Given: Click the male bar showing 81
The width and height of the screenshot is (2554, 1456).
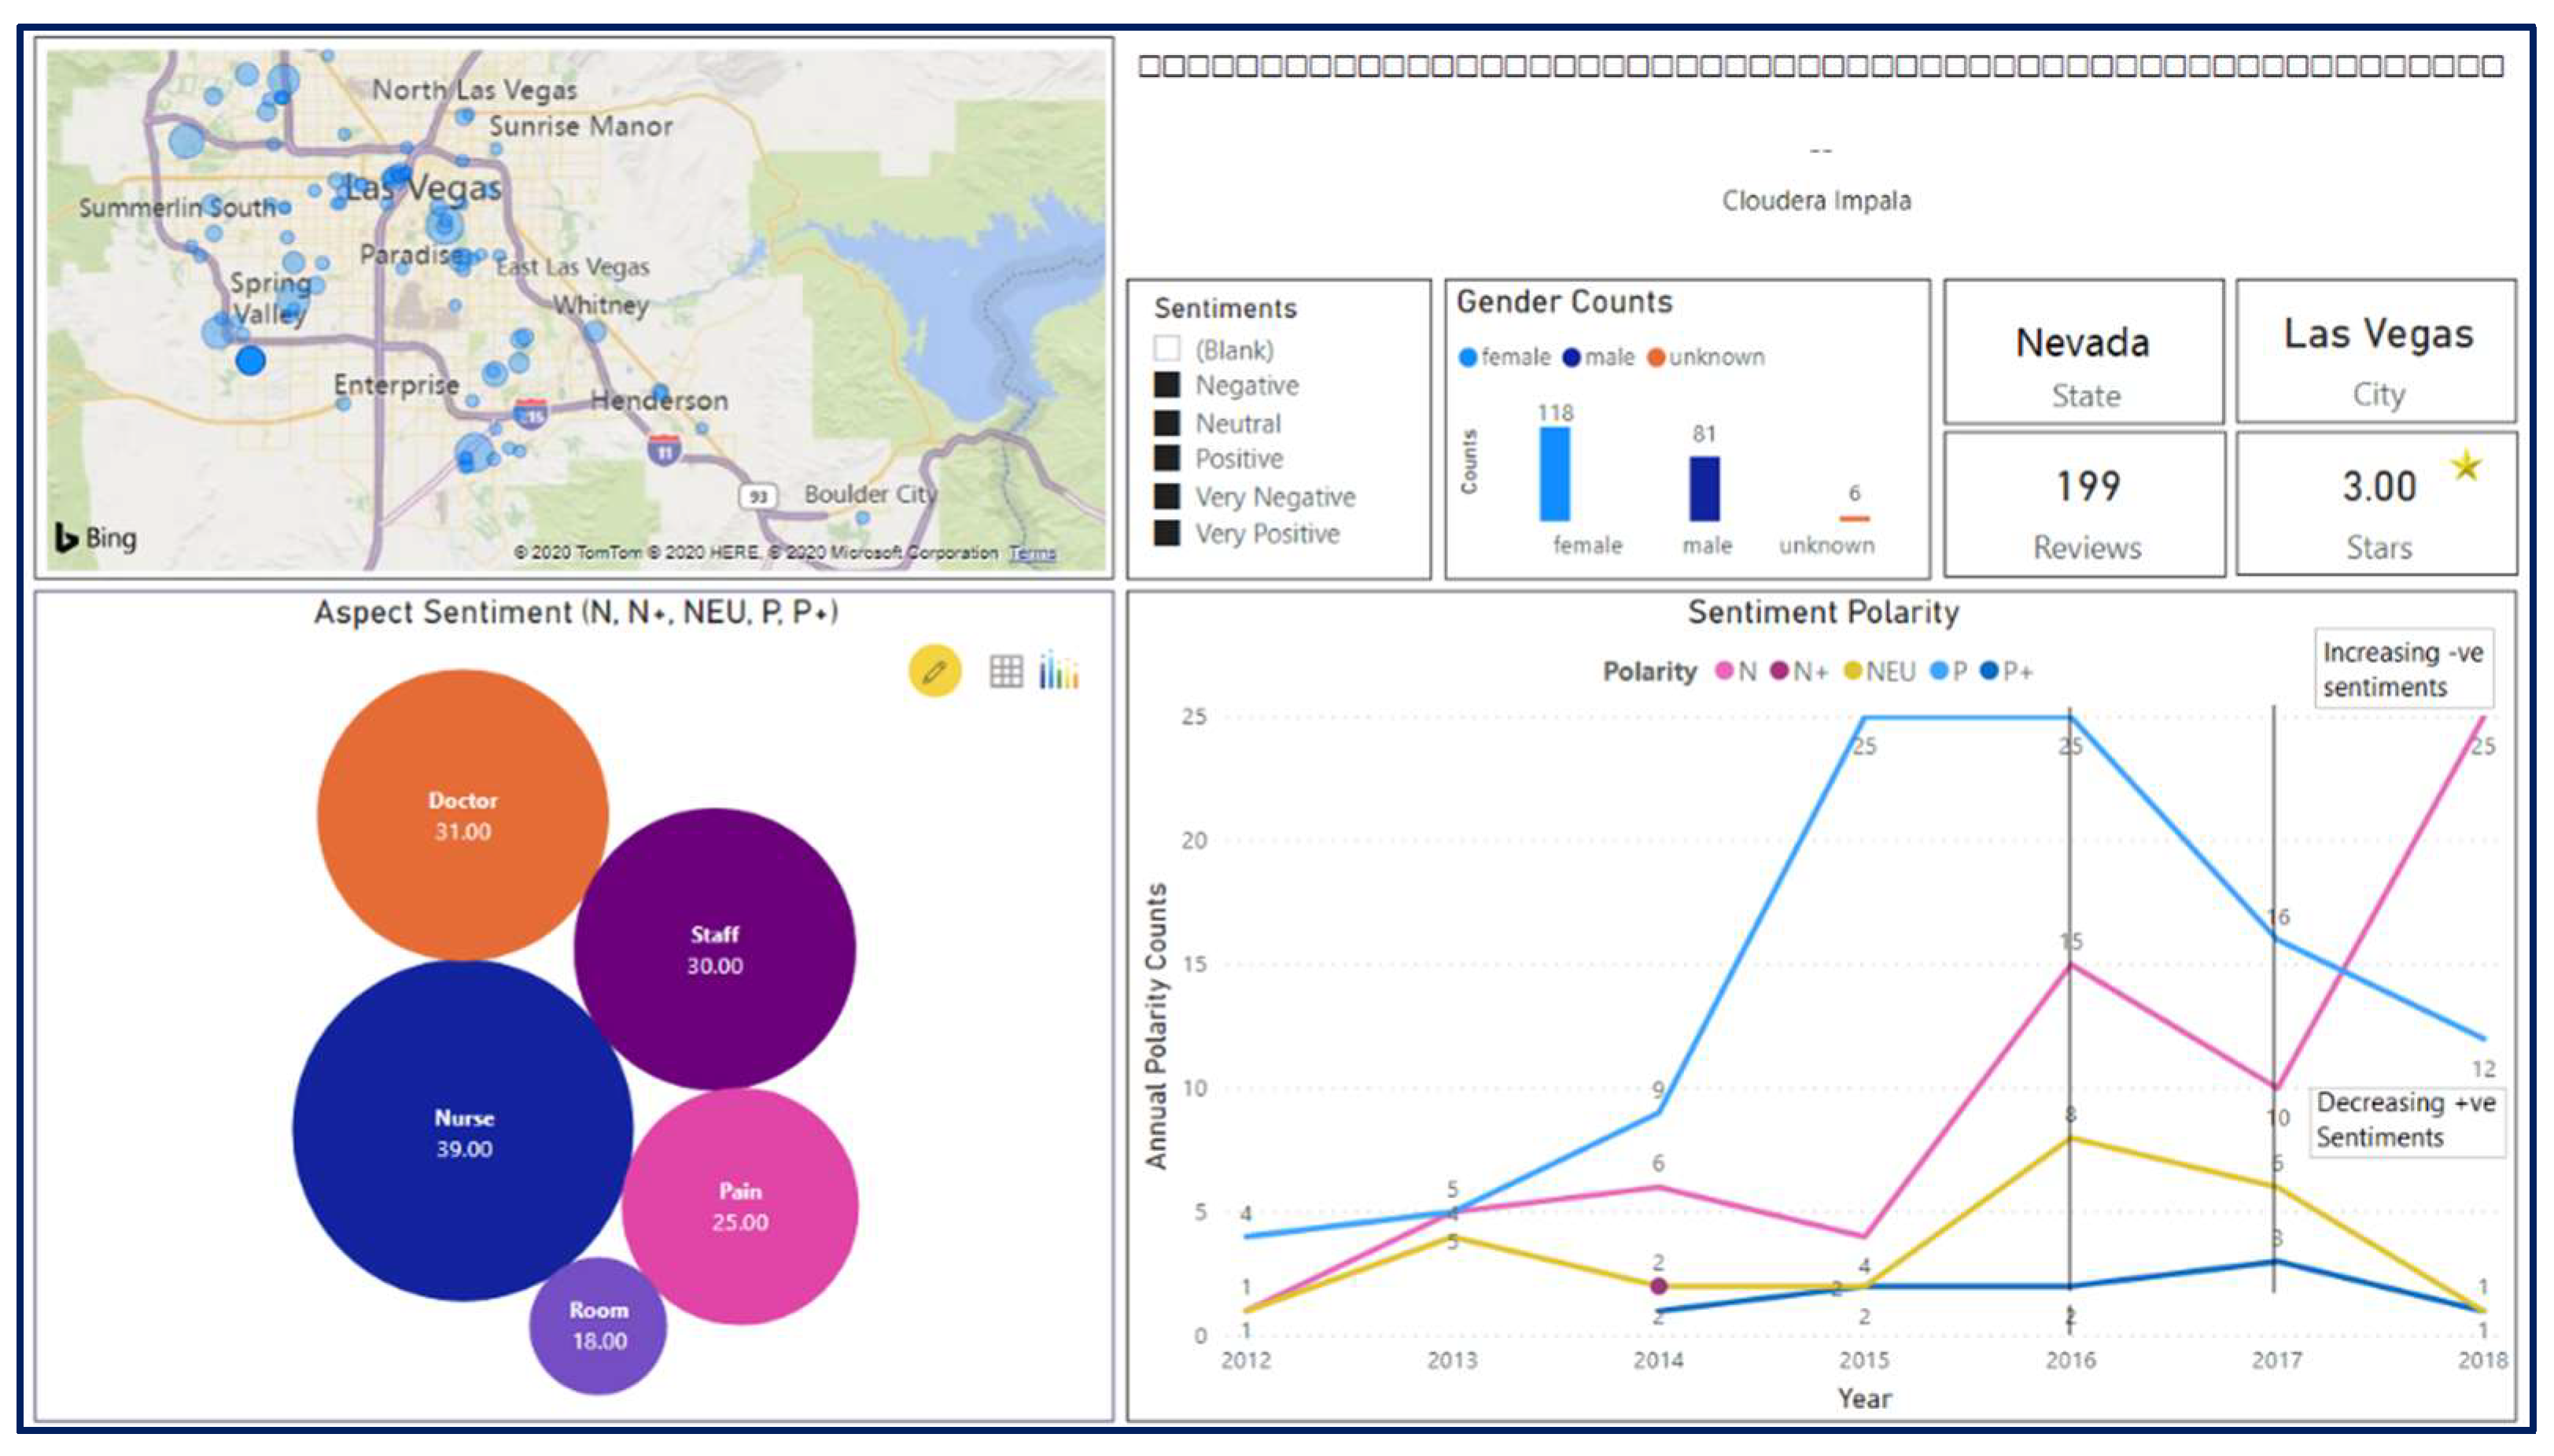Looking at the screenshot, I should [1704, 489].
